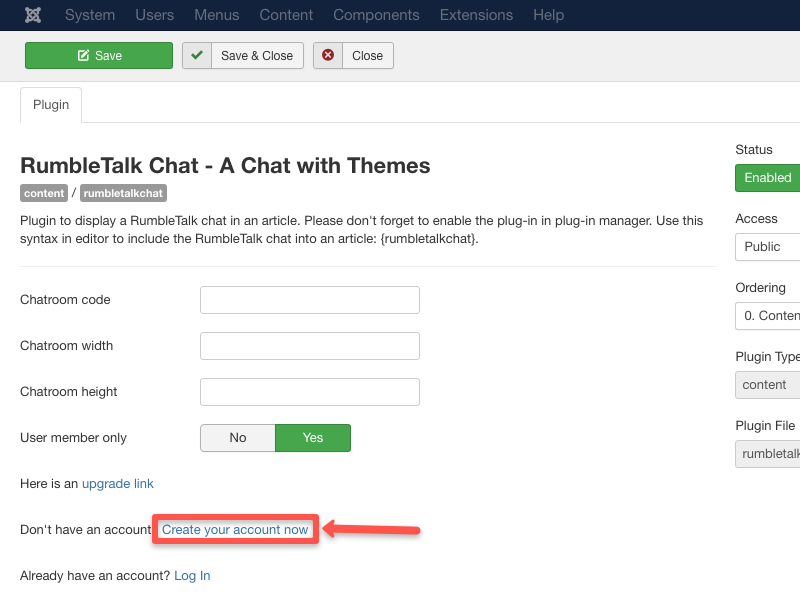Open the Ordering dropdown
800x600 pixels.
(x=770, y=315)
